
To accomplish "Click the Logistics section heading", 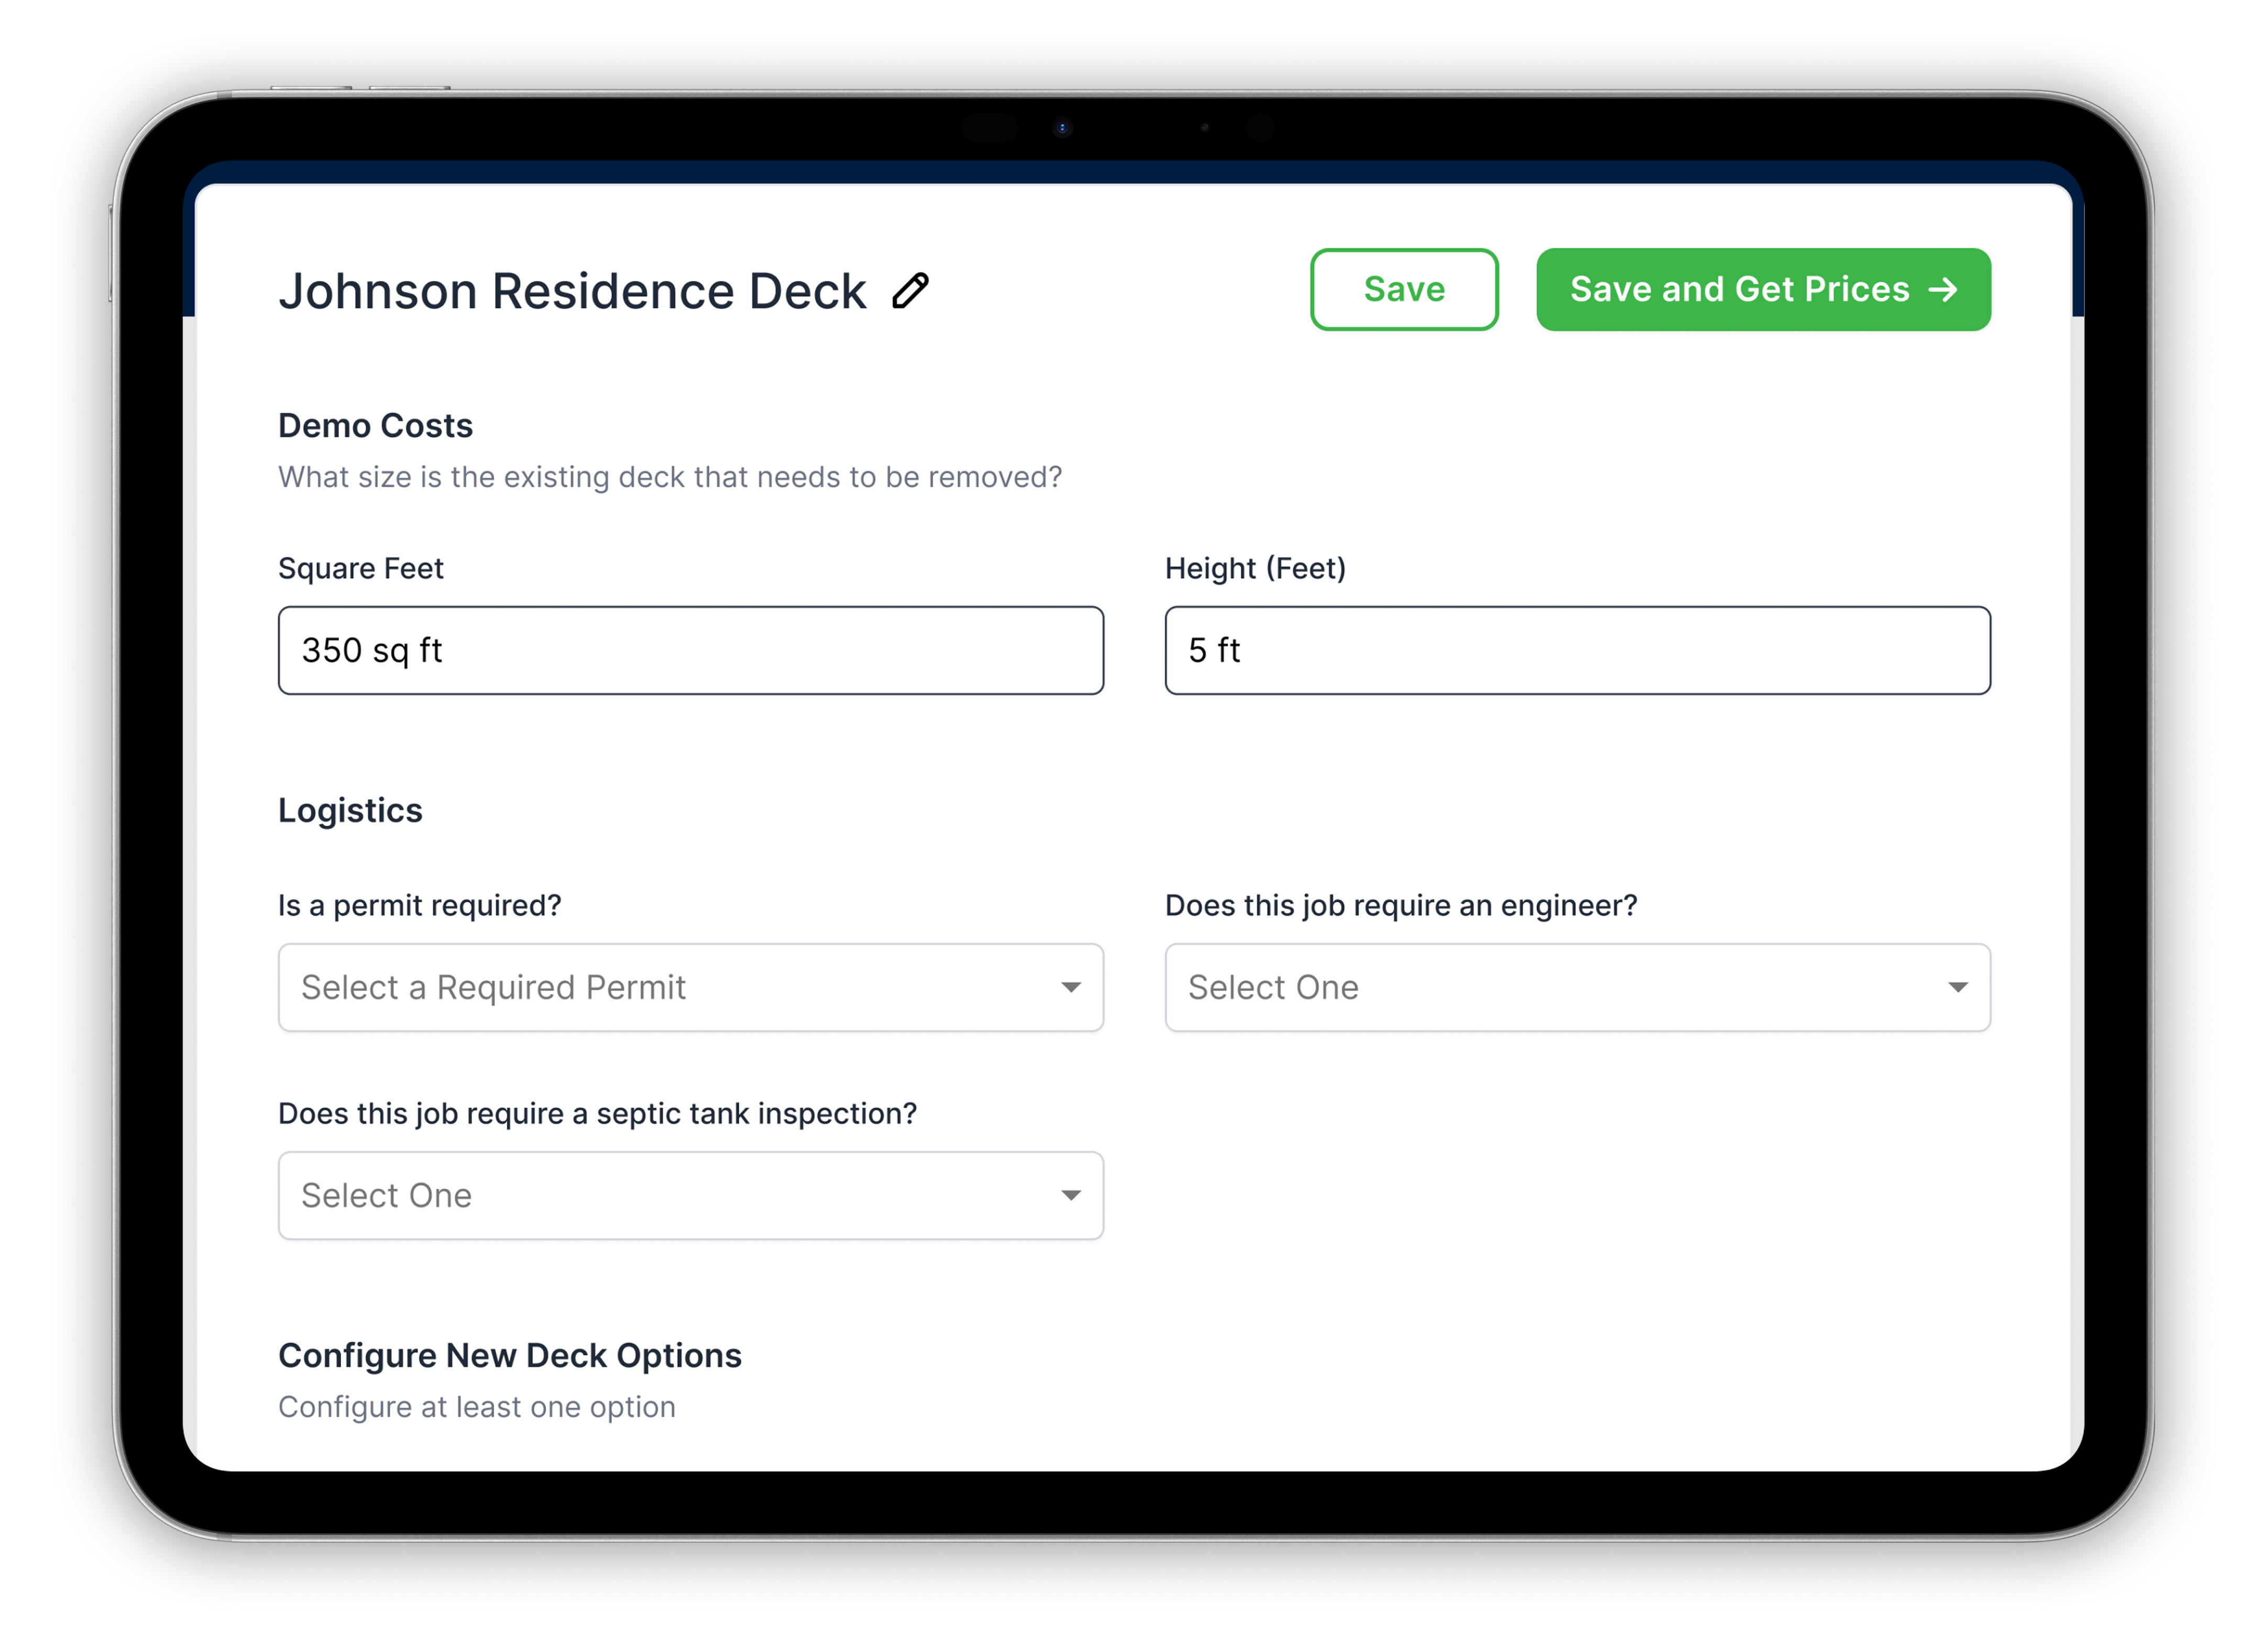I will 350,810.
